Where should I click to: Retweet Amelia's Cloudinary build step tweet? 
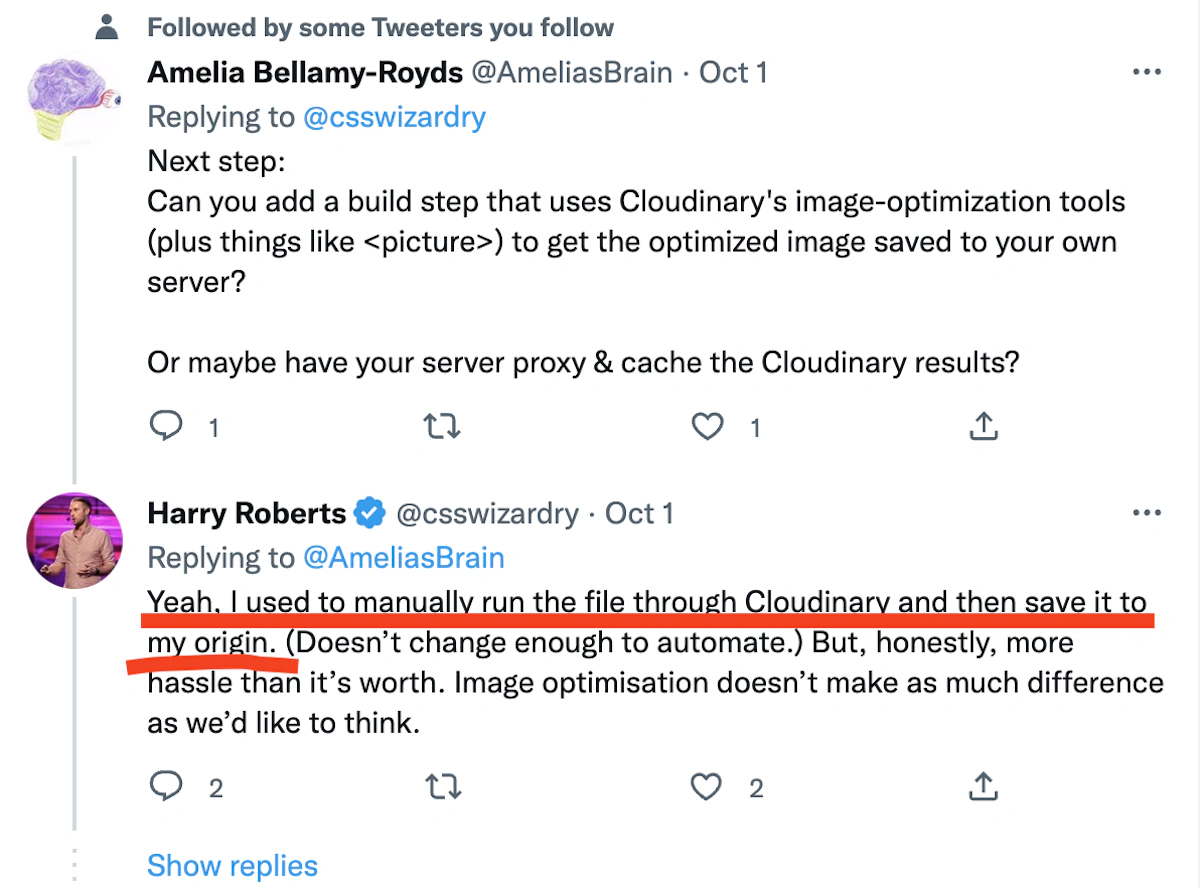[x=441, y=428]
